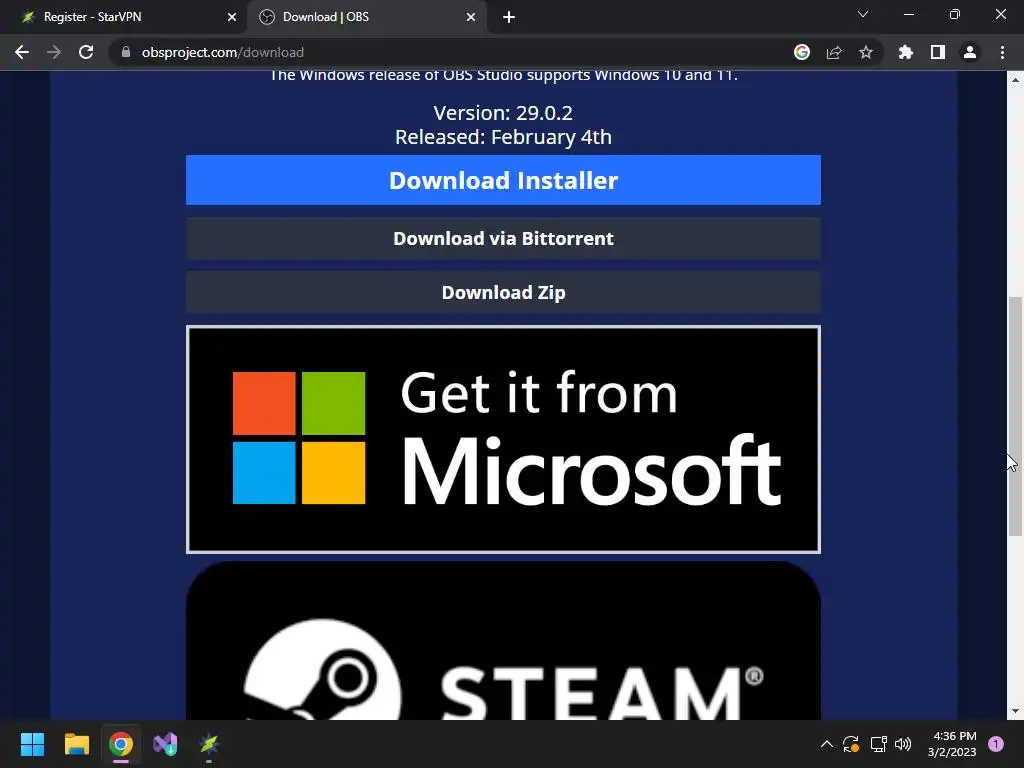Viewport: 1024px width, 768px height.
Task: Open tab search dropdown chevron
Action: click(863, 14)
